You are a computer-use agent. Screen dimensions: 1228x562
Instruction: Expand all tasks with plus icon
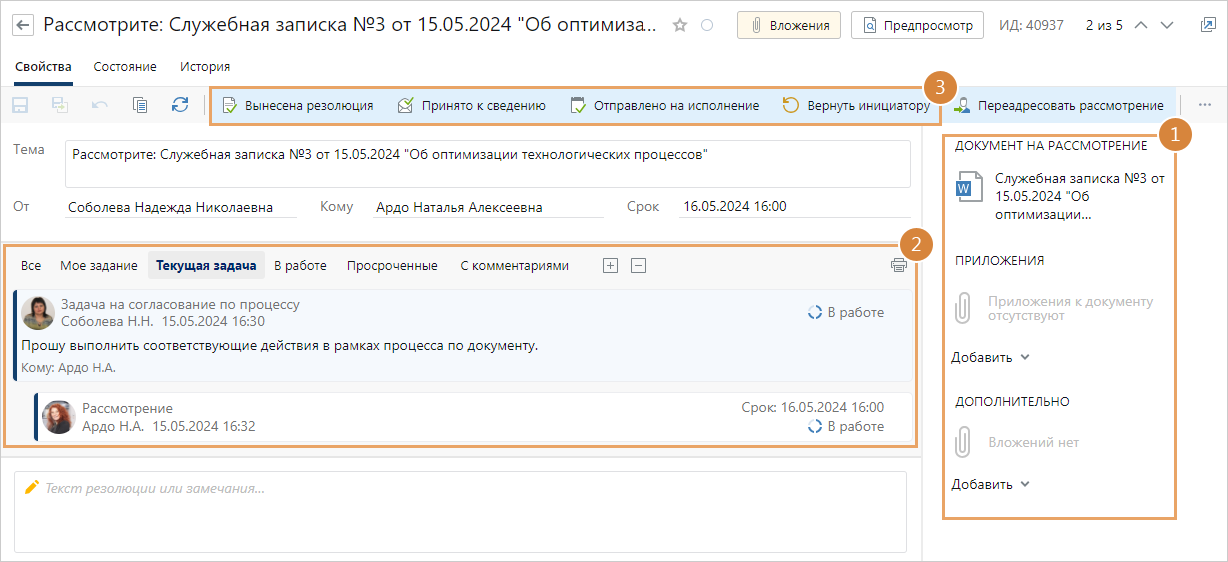tap(611, 266)
